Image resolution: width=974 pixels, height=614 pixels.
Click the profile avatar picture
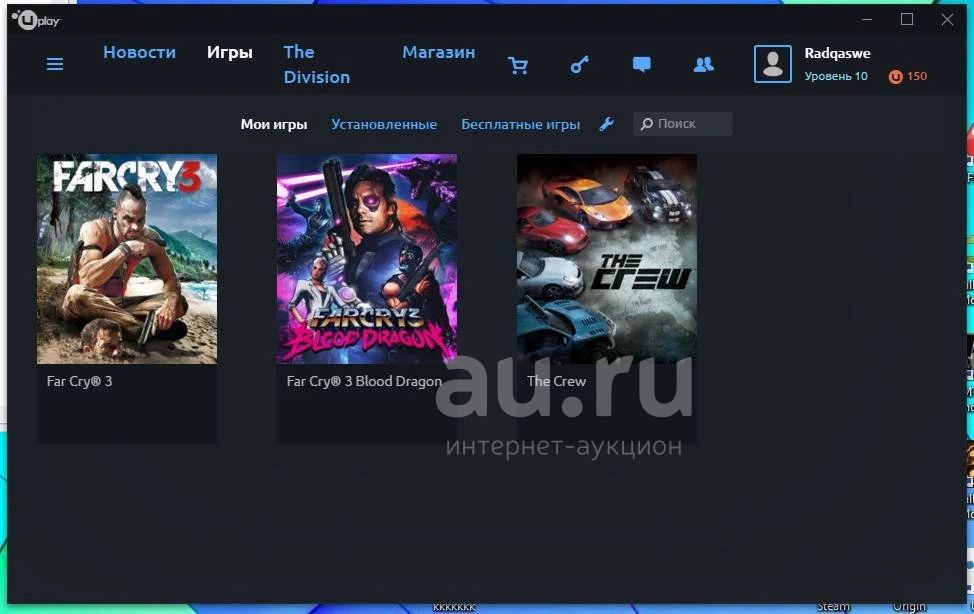[773, 64]
